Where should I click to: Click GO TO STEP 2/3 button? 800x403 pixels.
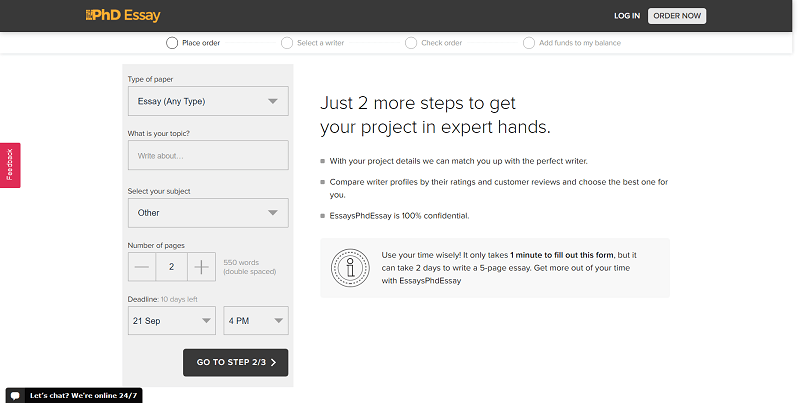coord(236,362)
